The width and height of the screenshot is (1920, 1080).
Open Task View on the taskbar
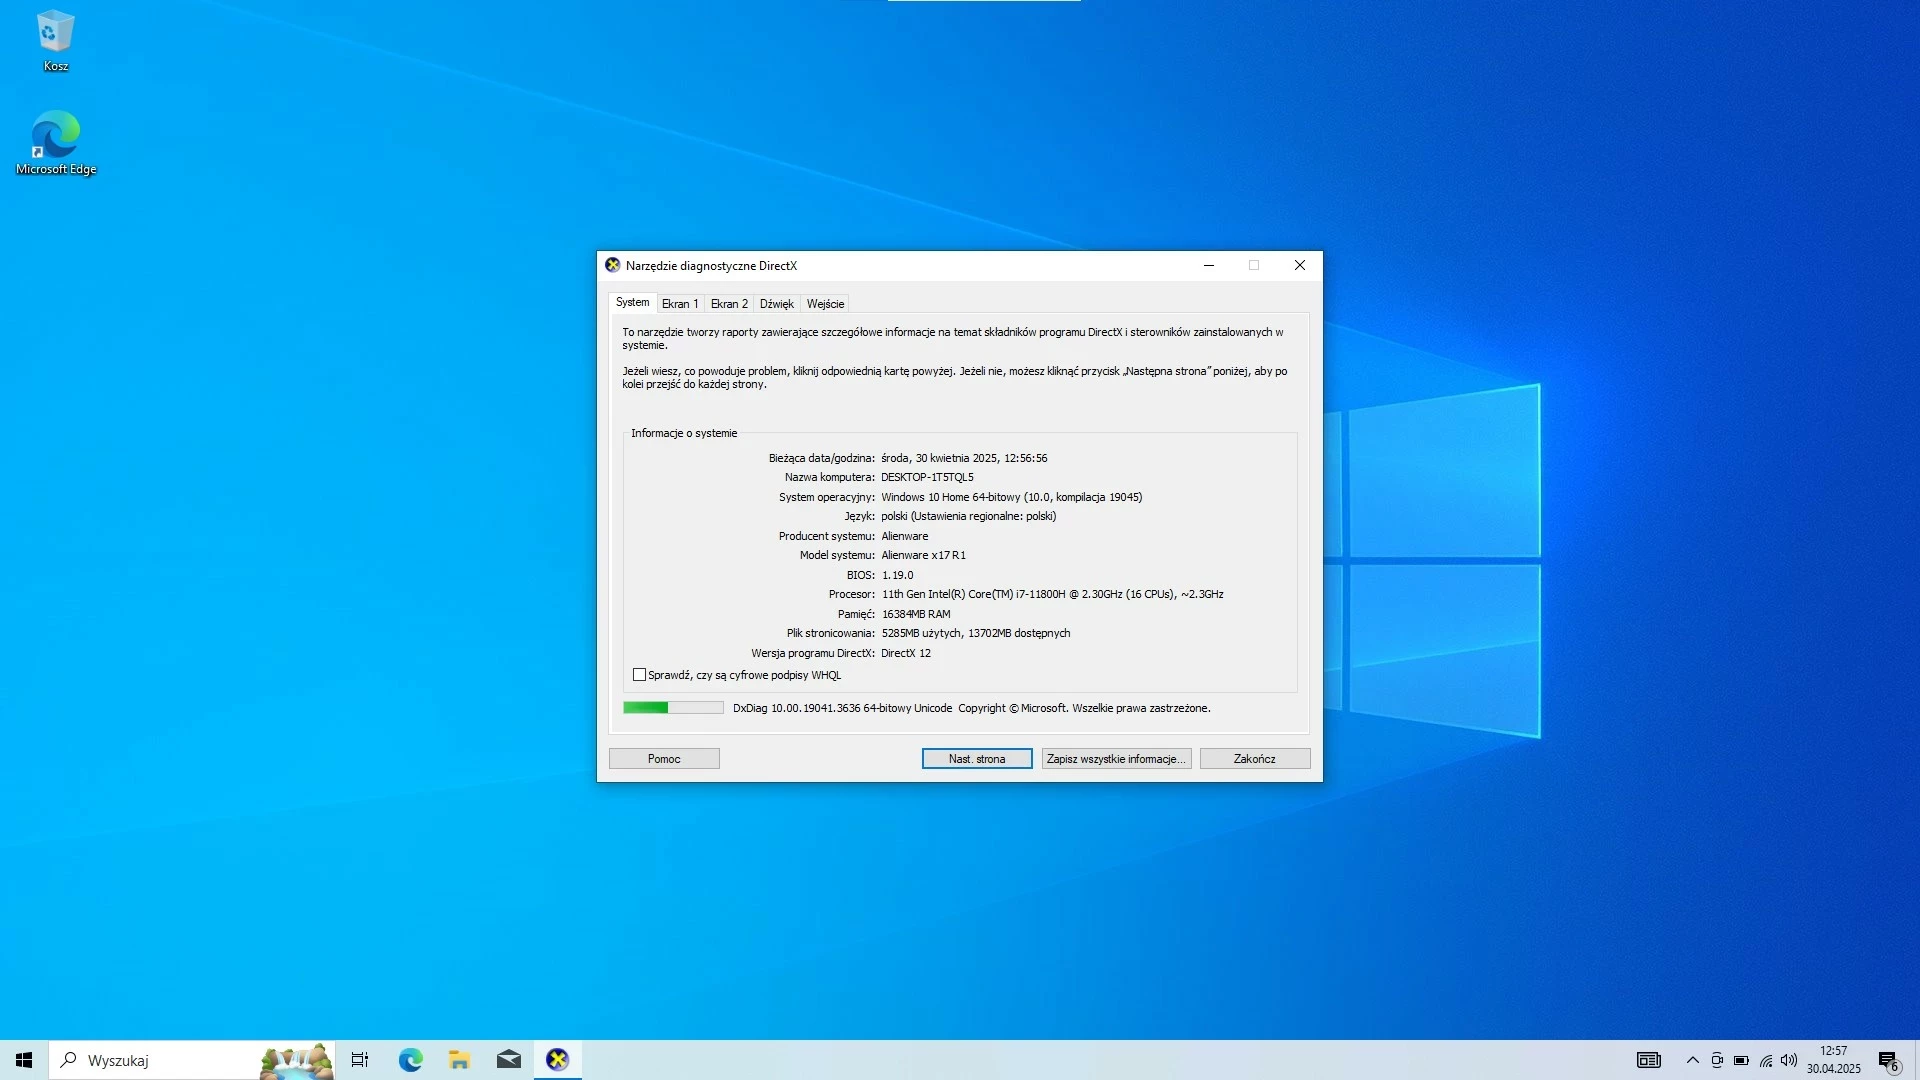pyautogui.click(x=360, y=1060)
